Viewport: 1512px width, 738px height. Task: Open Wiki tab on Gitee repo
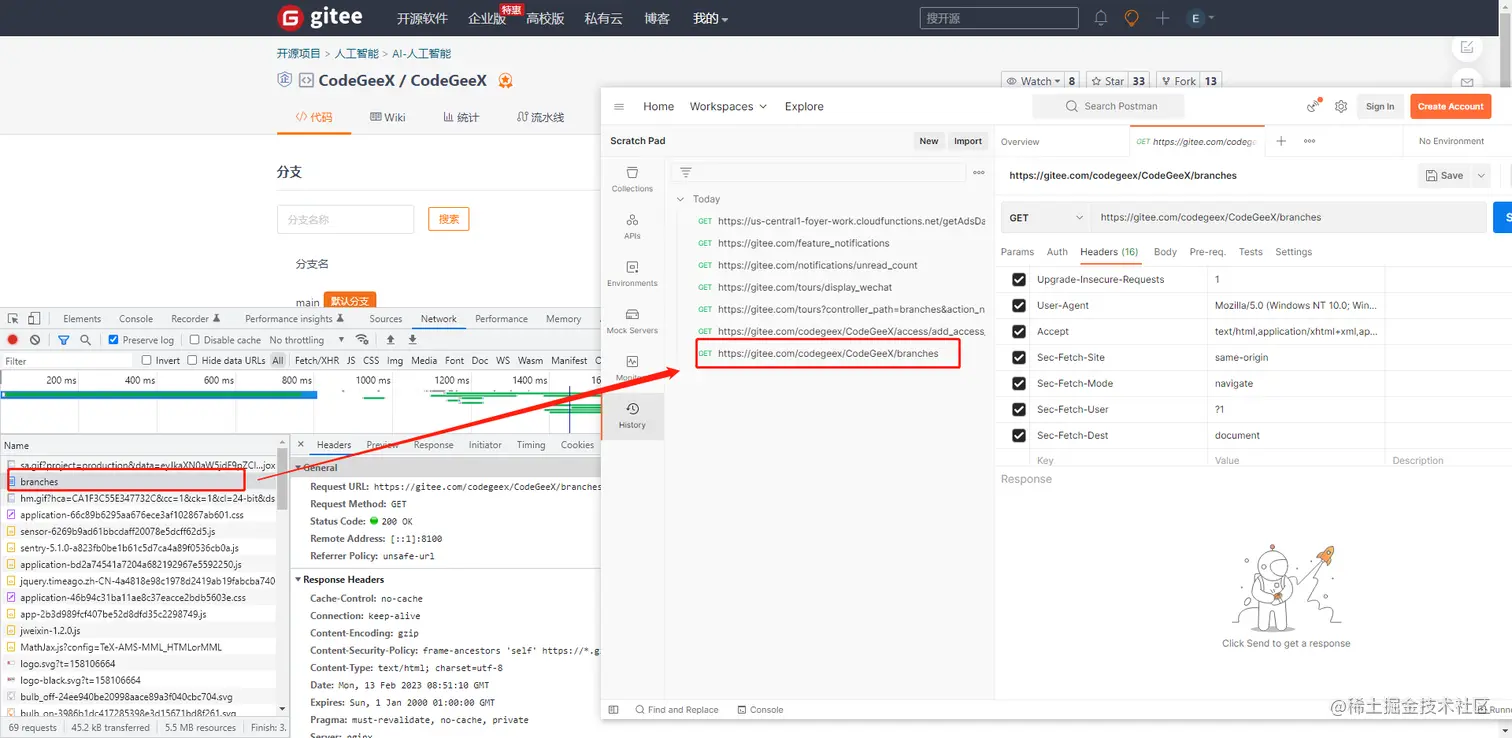coord(387,117)
